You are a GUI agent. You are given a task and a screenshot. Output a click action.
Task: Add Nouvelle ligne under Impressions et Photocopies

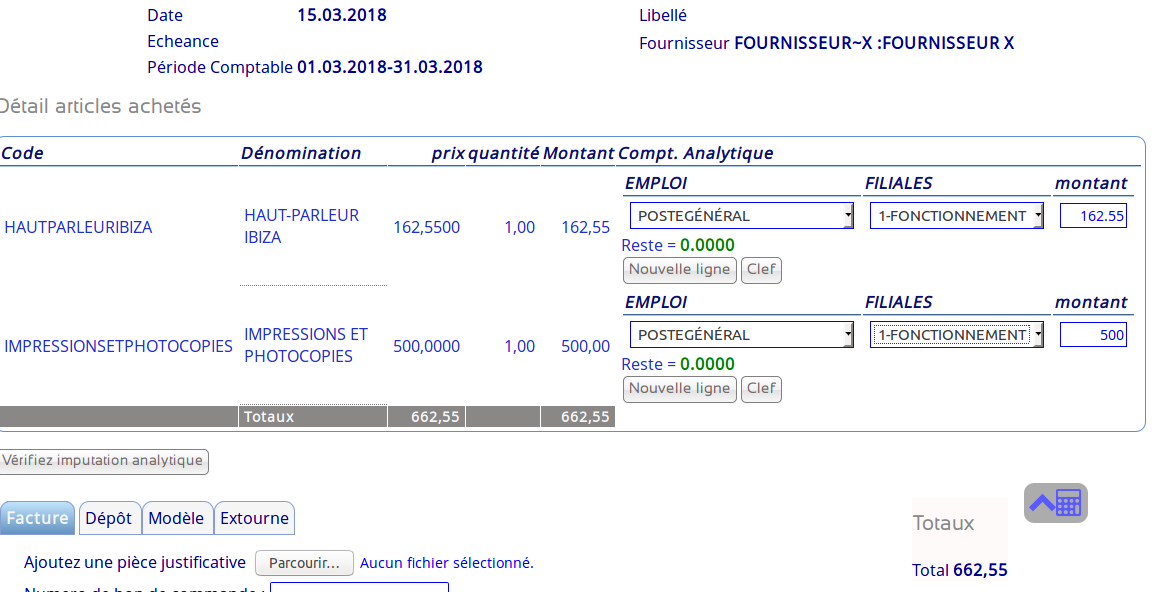pyautogui.click(x=679, y=389)
